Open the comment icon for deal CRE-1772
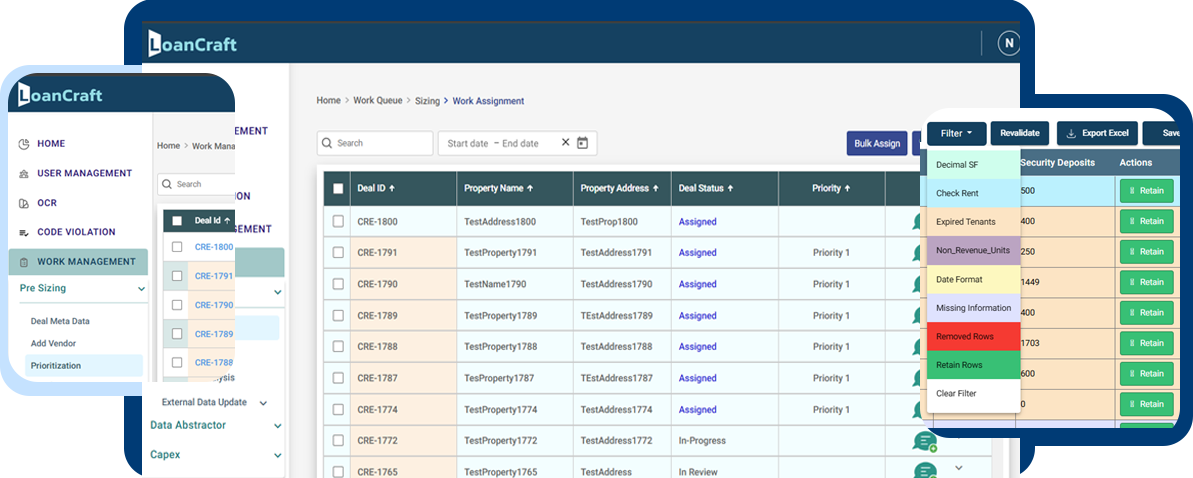This screenshot has width=1193, height=478. click(924, 441)
